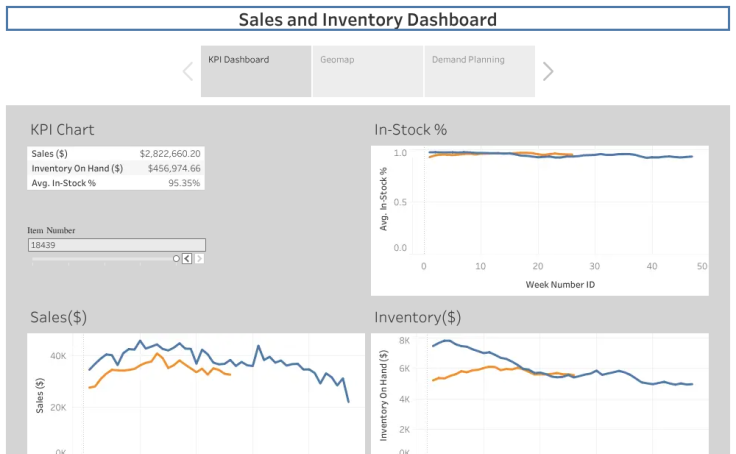Click the Inventory On Hand ($) axis title
The image size is (736, 454).
tap(383, 395)
